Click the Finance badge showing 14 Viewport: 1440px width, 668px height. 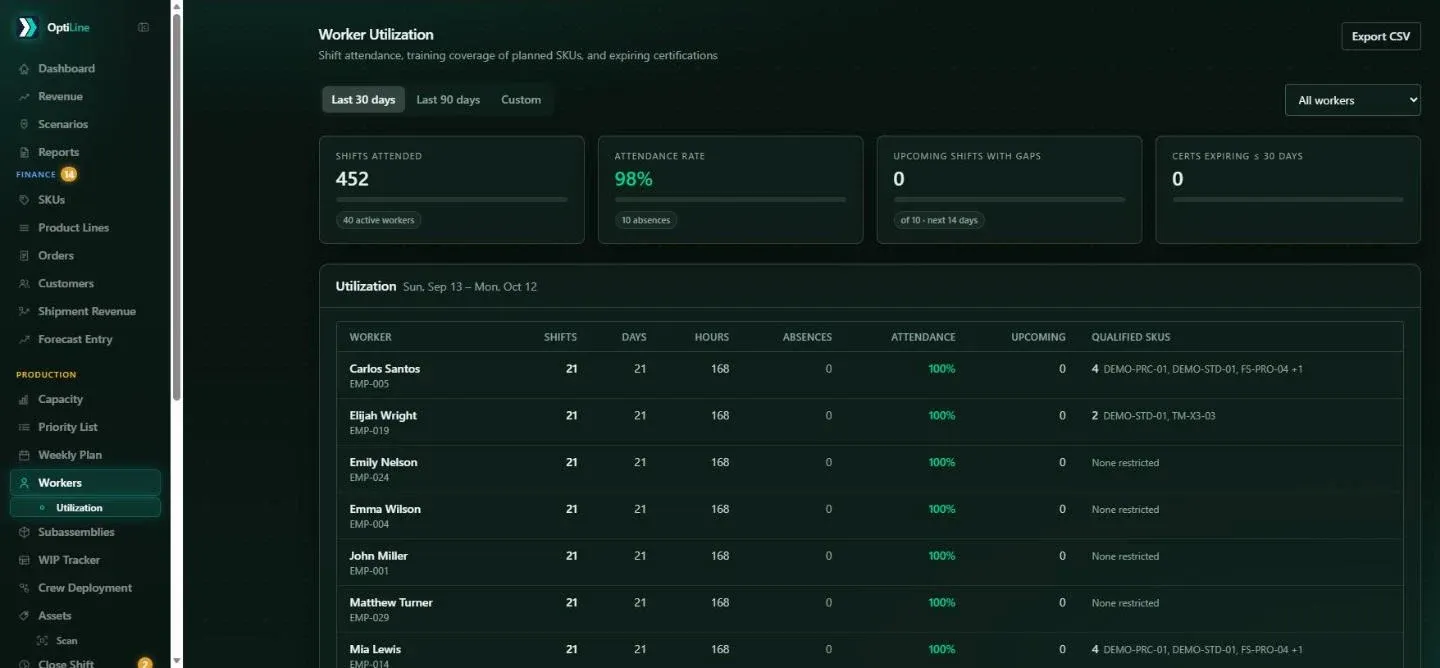click(68, 174)
